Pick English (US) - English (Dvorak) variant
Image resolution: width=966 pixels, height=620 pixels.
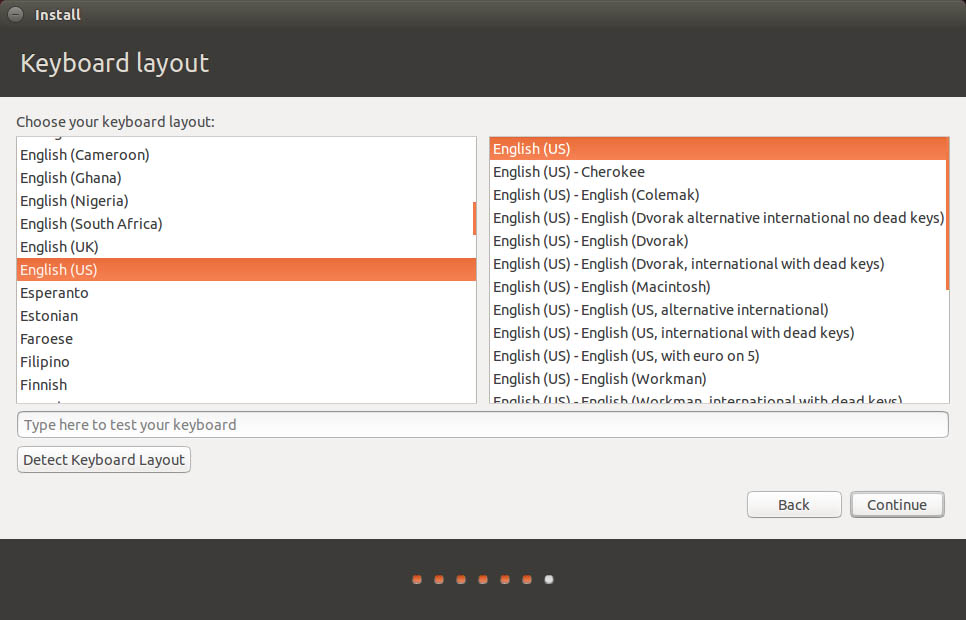pos(718,241)
